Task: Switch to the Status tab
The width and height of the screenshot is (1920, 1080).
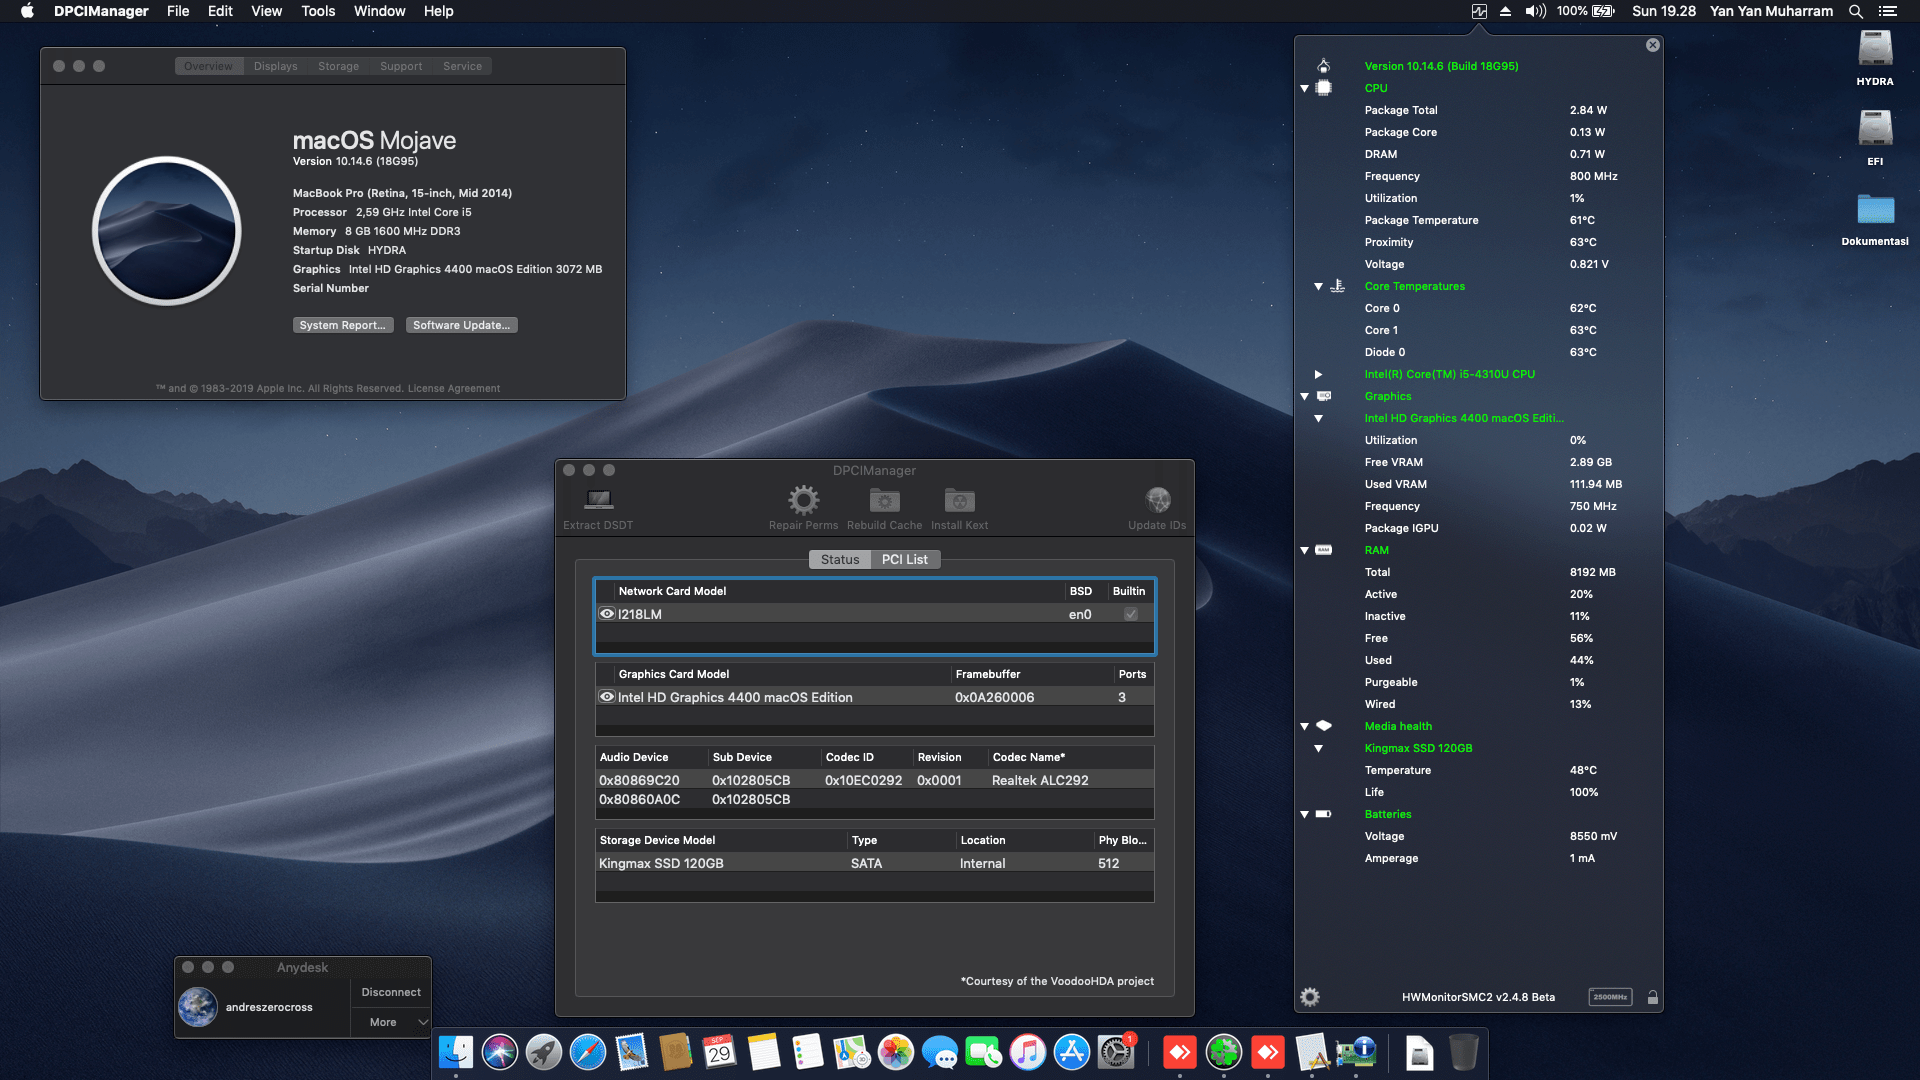Action: pos(839,559)
